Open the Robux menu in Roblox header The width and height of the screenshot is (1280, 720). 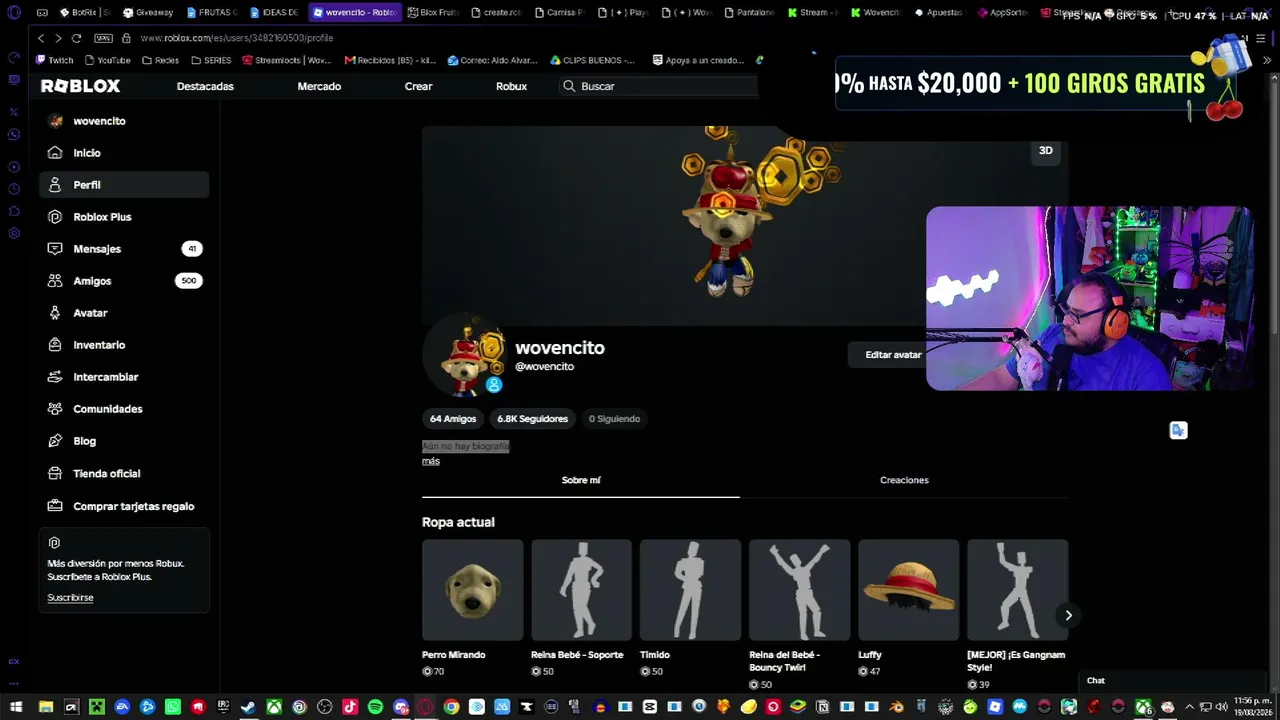(x=511, y=86)
